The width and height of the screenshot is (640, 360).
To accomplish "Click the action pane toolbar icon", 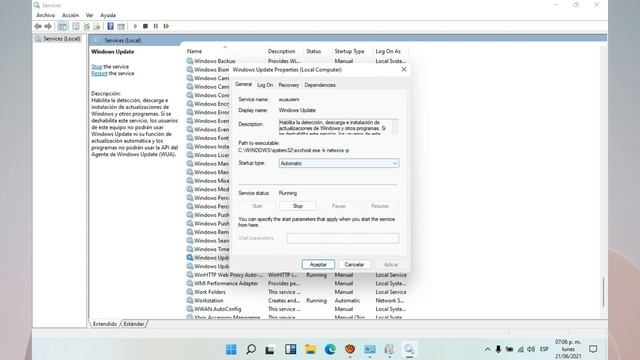I will tap(121, 26).
